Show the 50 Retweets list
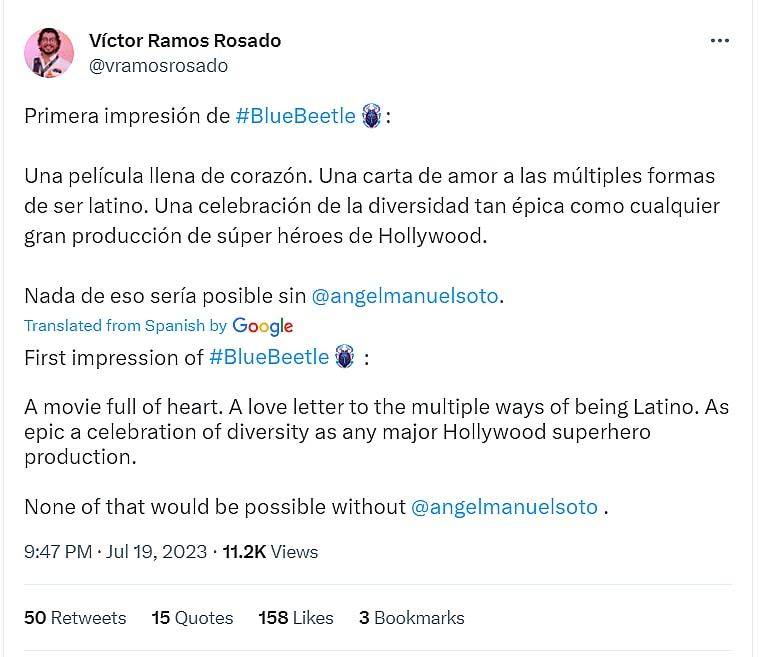The width and height of the screenshot is (762, 657). point(75,618)
